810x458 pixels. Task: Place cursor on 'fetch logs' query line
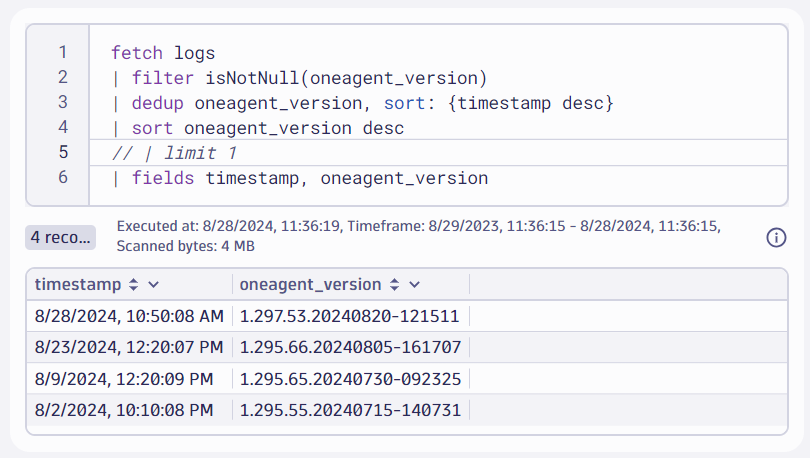point(163,53)
